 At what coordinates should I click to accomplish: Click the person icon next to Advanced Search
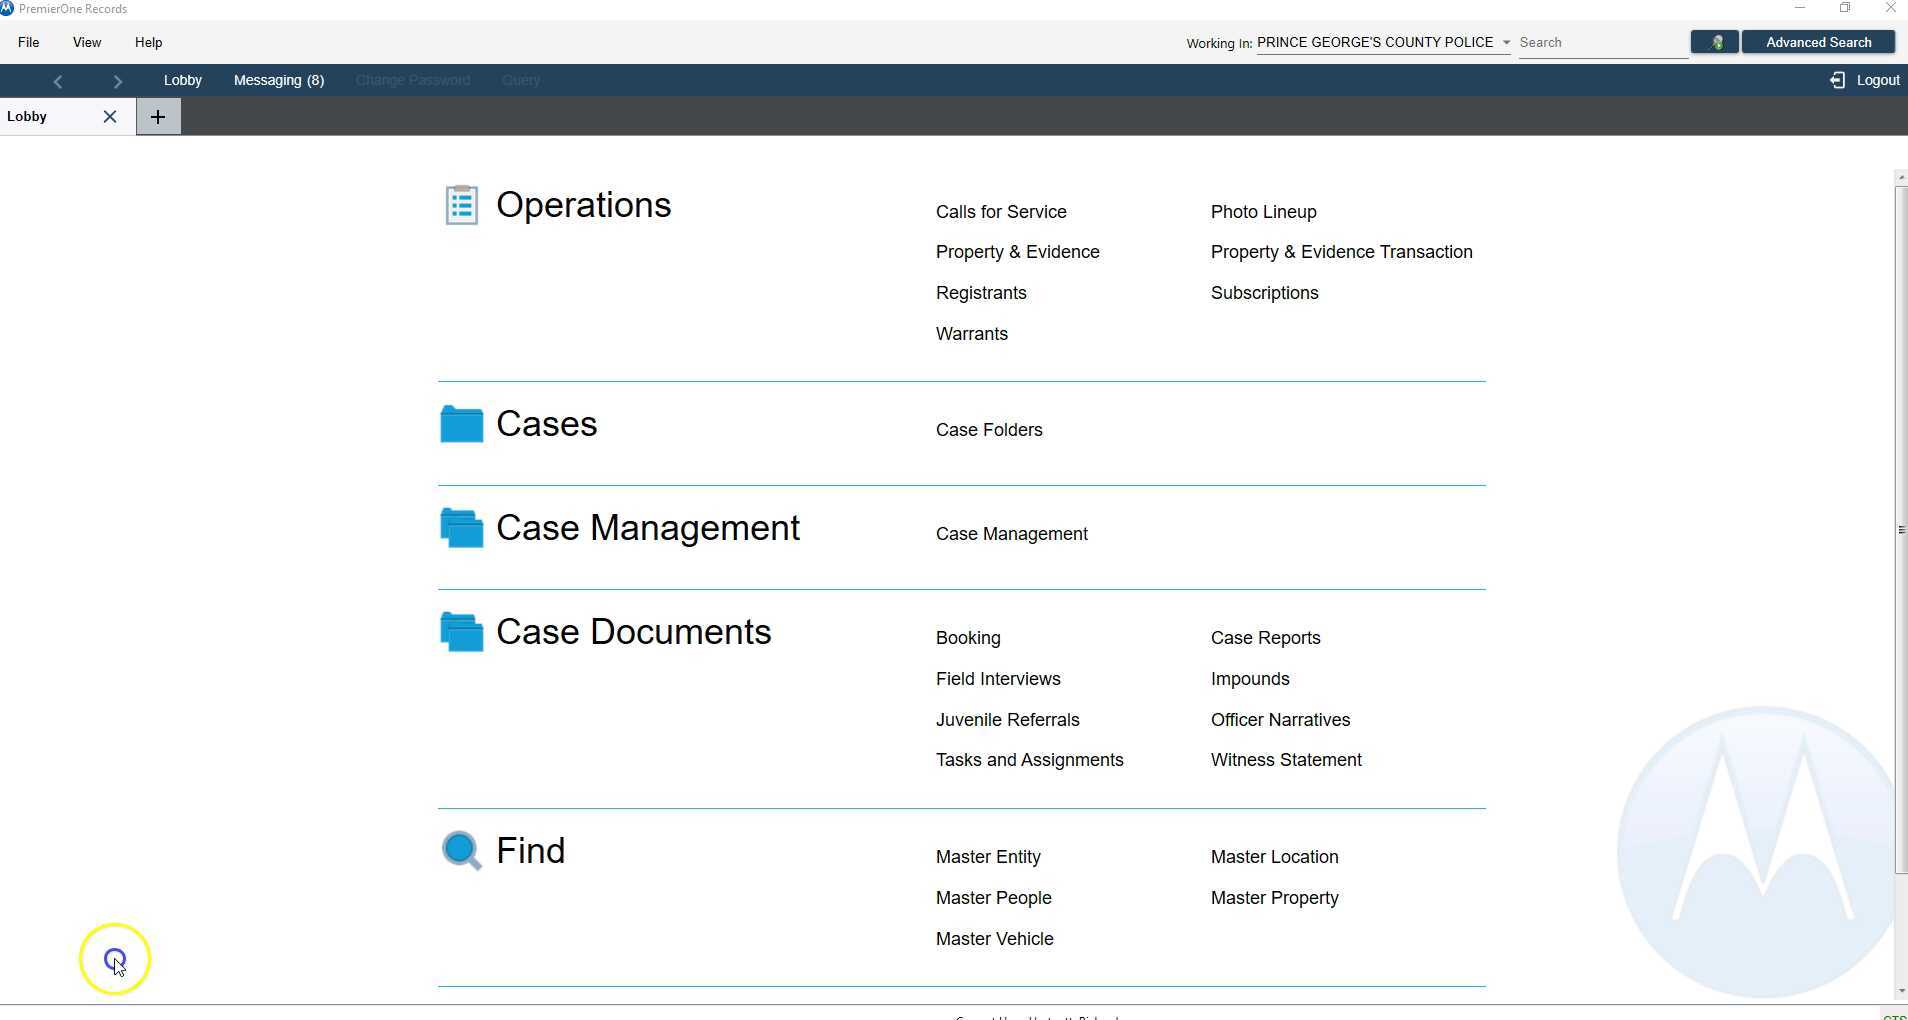click(1713, 42)
